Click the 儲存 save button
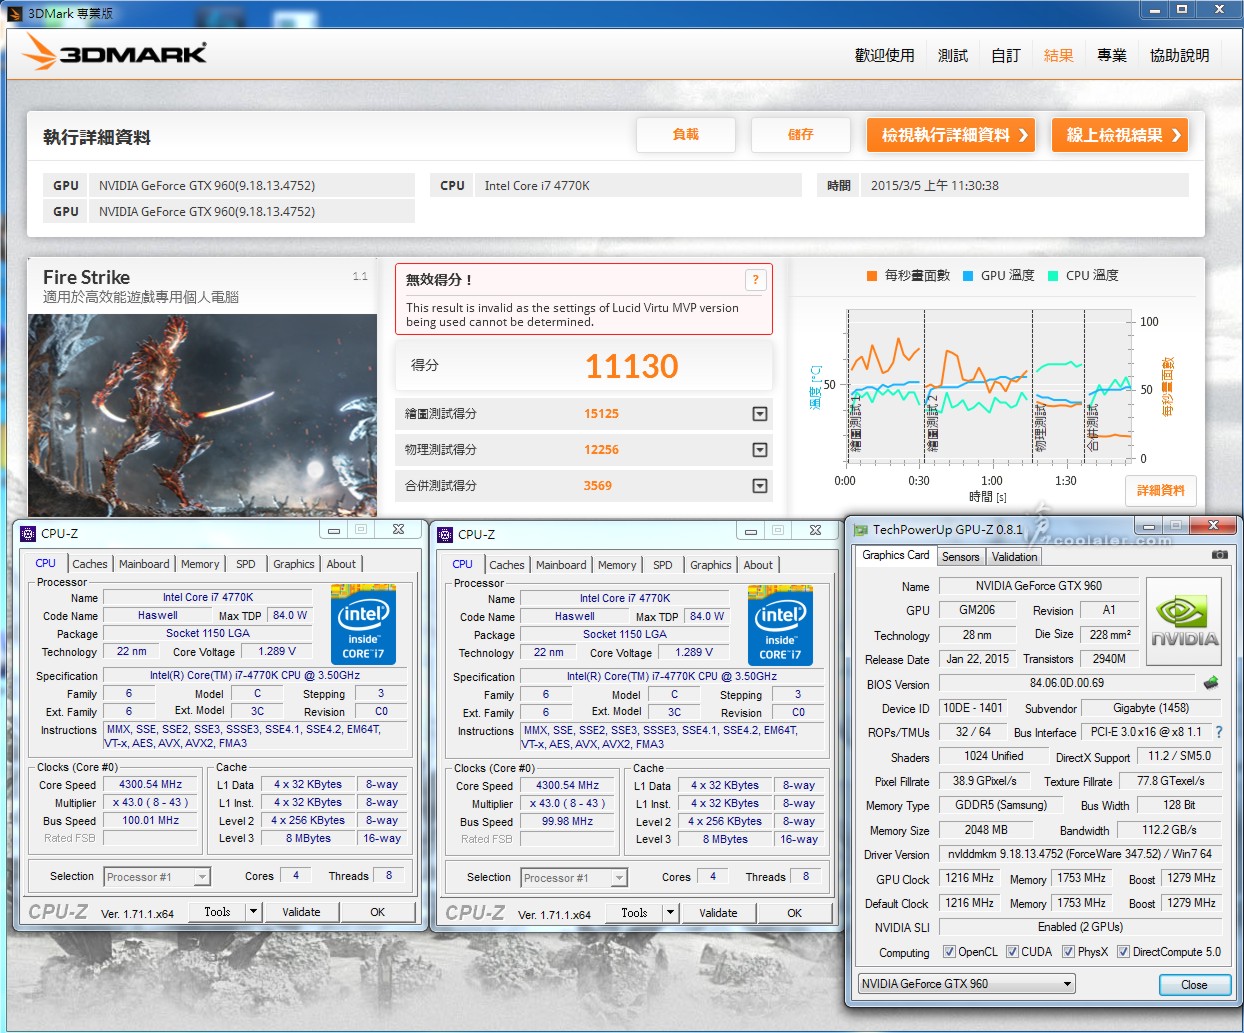This screenshot has height=1033, width=1244. (x=801, y=135)
